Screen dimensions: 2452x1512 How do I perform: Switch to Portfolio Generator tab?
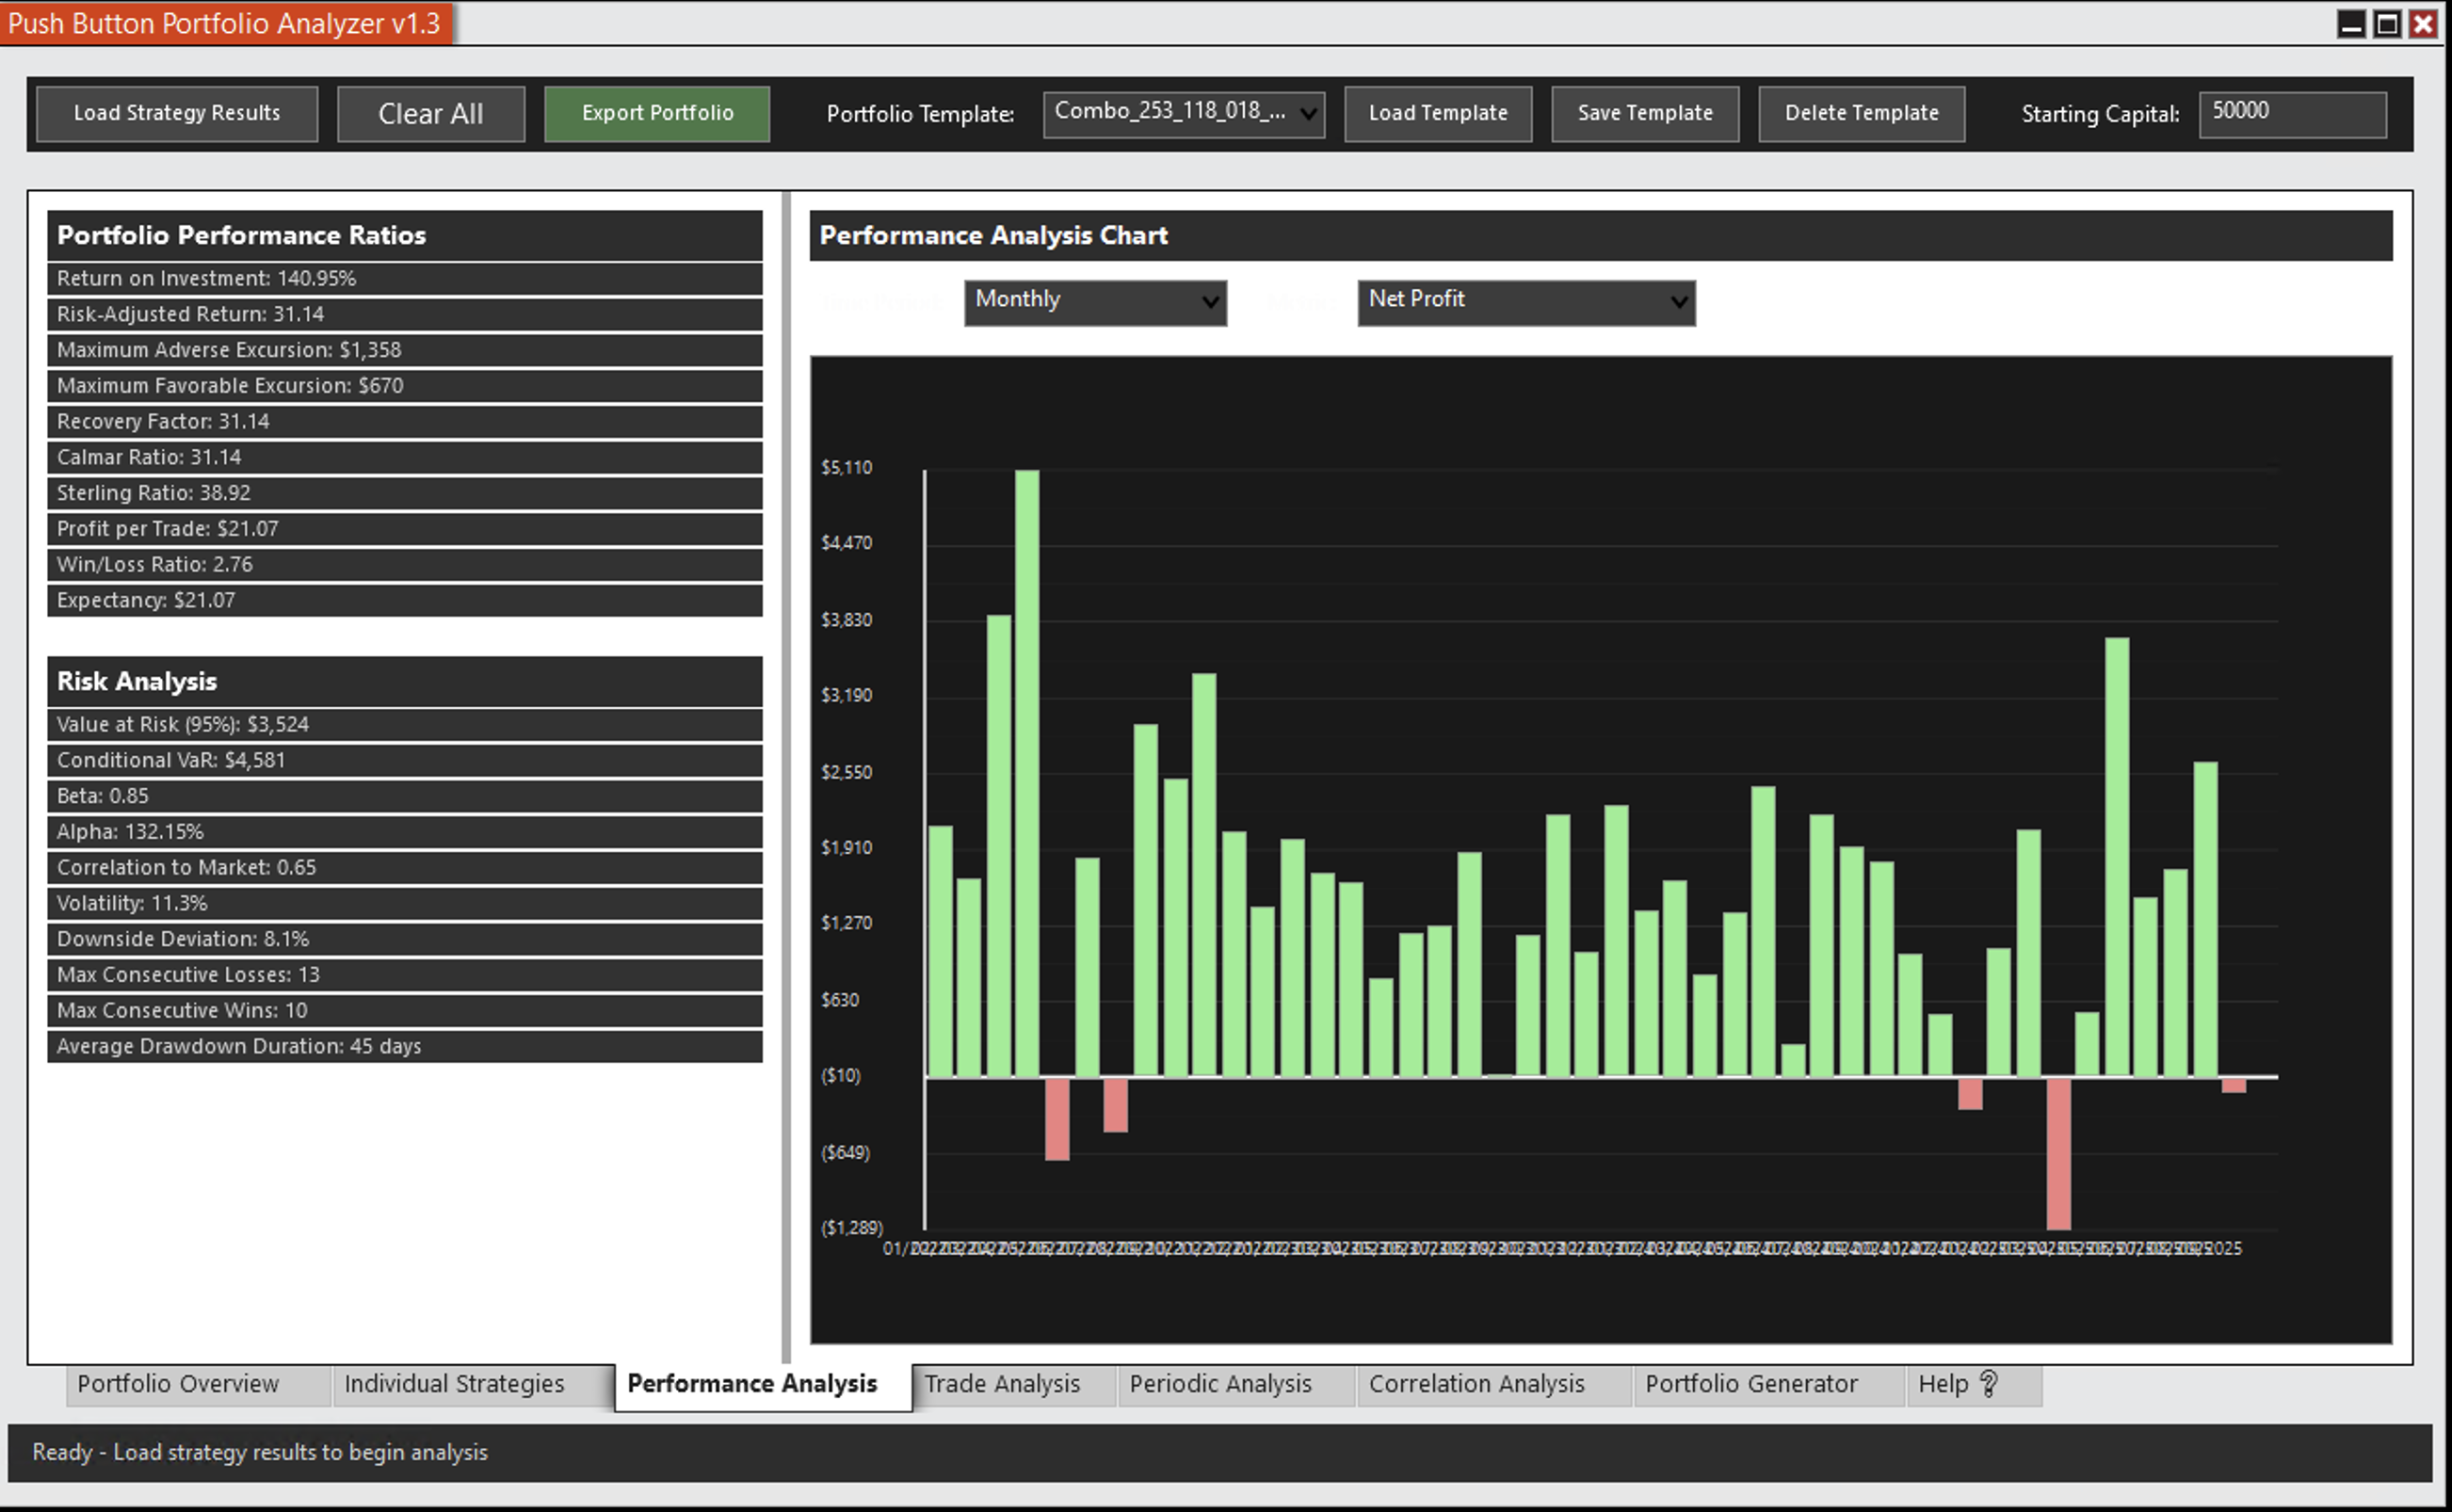(1751, 1384)
